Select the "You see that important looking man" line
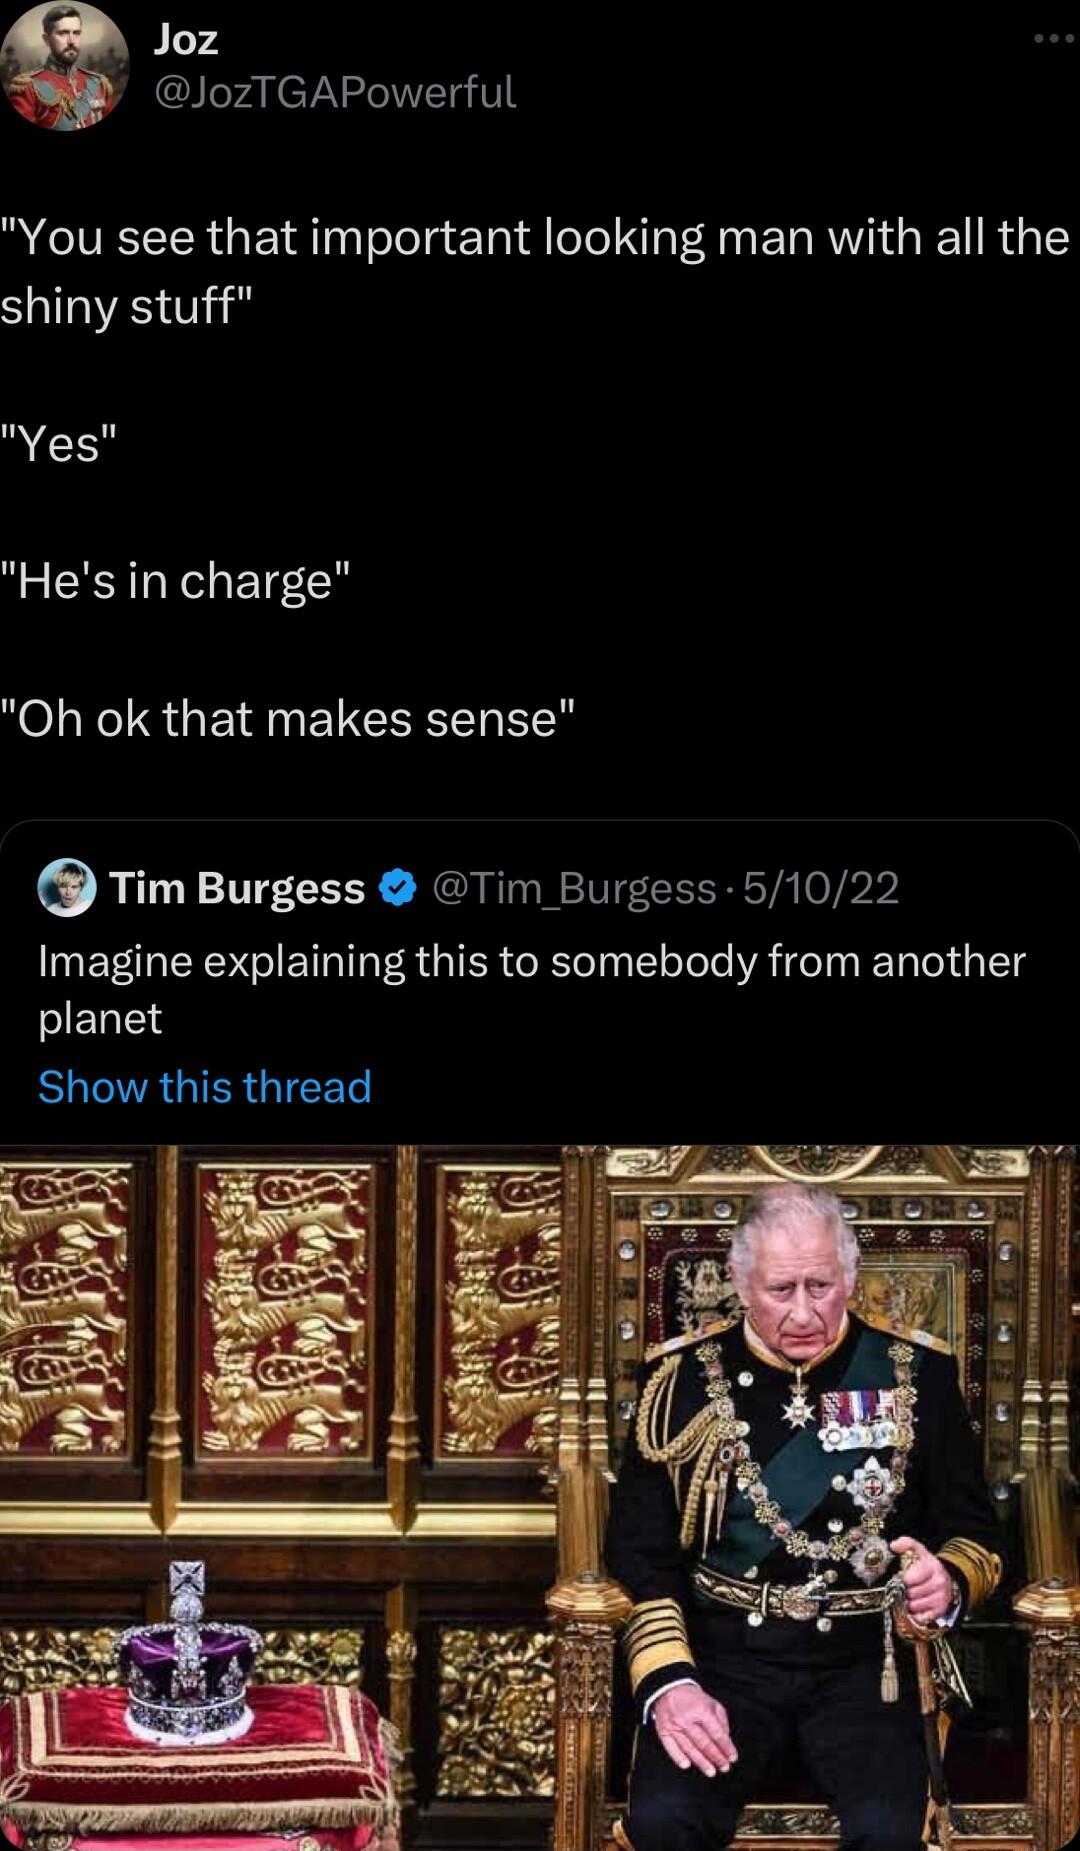This screenshot has height=1851, width=1080. click(x=535, y=238)
